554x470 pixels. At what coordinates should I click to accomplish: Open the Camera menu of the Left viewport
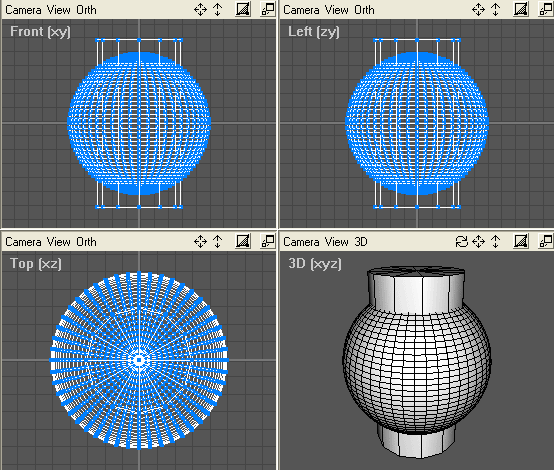pyautogui.click(x=301, y=10)
